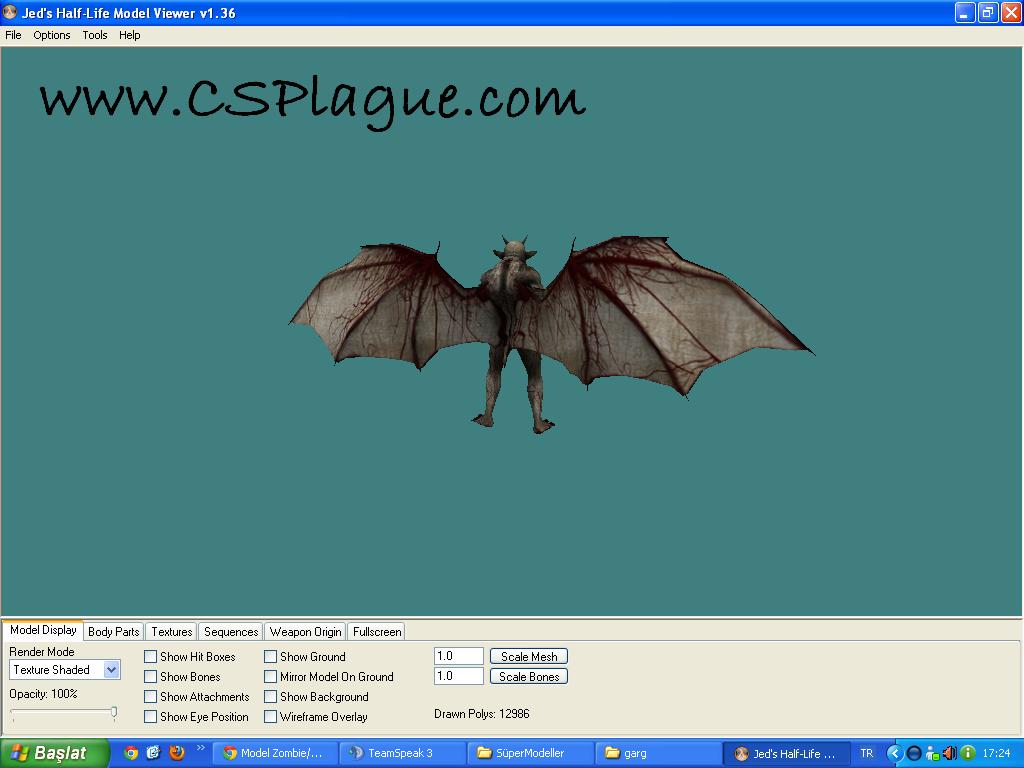Toggle the Show Bones checkbox
Image resolution: width=1024 pixels, height=768 pixels.
(x=151, y=677)
